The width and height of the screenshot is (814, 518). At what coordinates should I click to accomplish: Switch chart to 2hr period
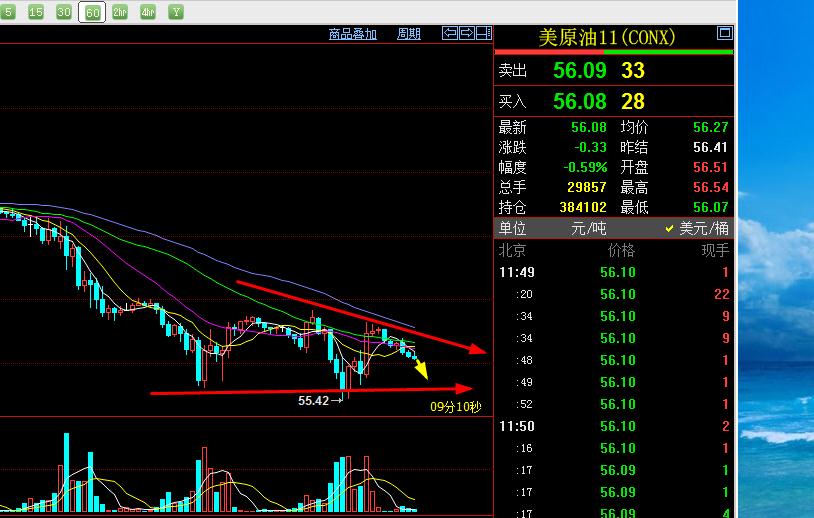[x=120, y=12]
